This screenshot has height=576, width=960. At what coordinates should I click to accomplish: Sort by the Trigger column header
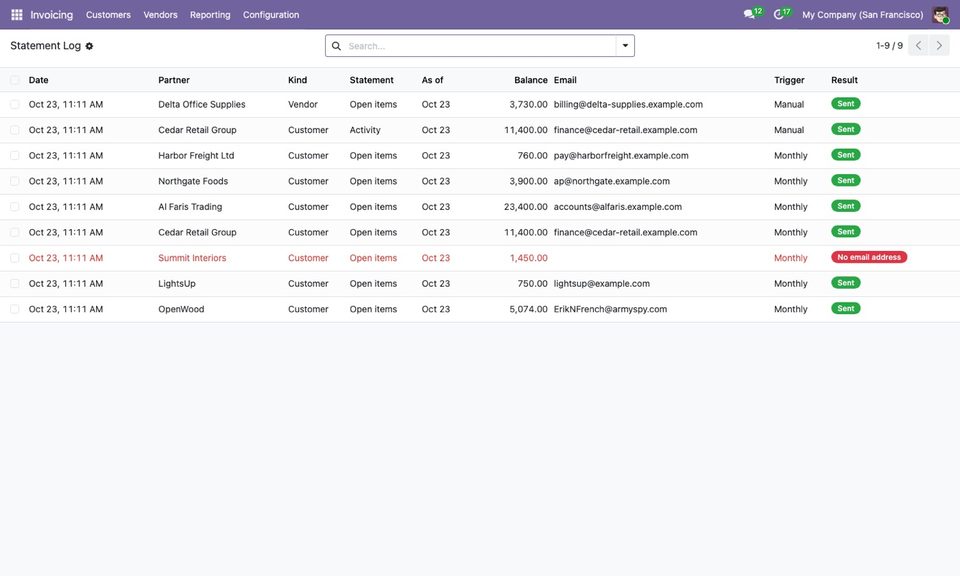click(789, 80)
